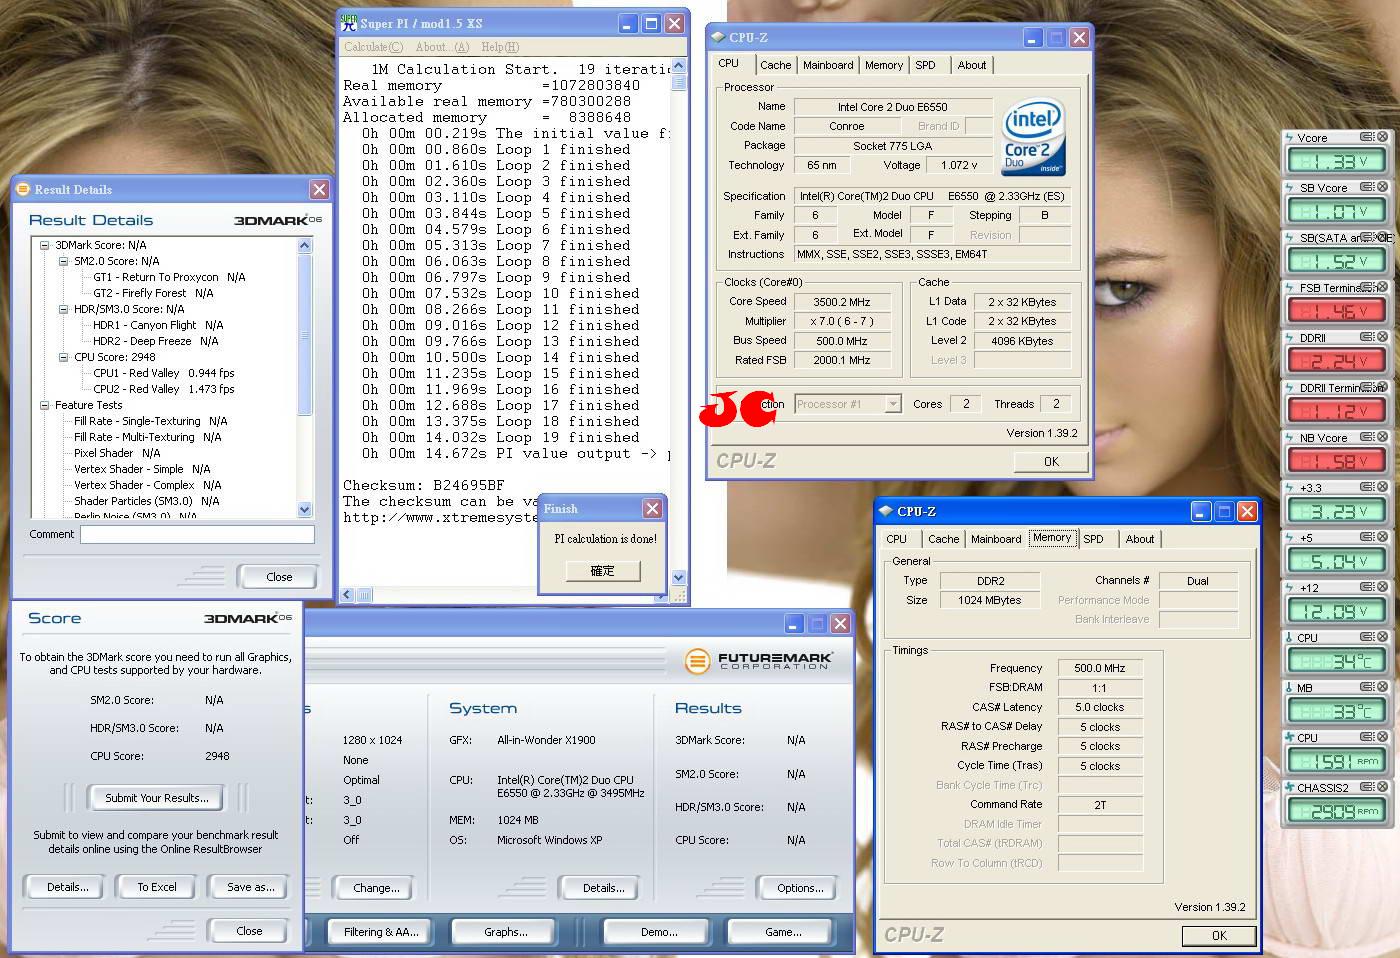
Task: Click the Comment input field
Action: point(197,535)
